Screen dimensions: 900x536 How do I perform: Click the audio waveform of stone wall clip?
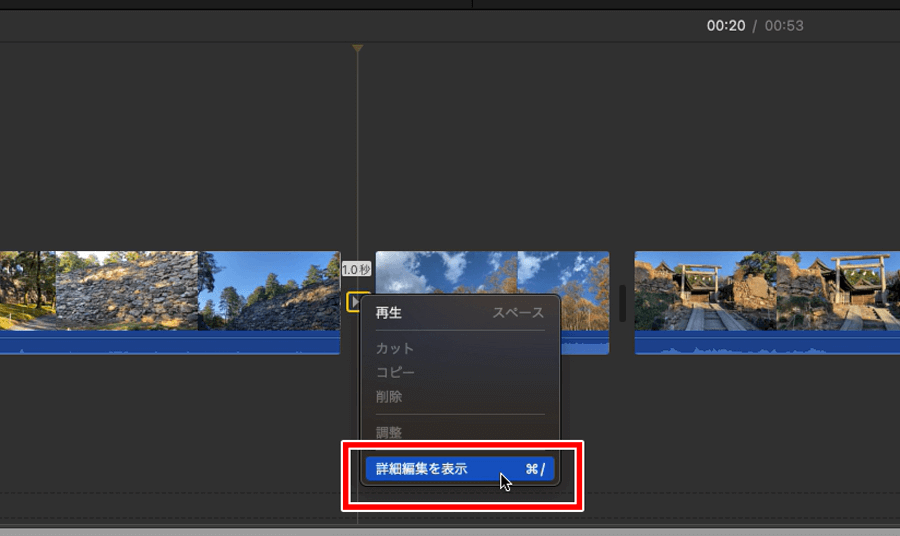click(x=170, y=343)
